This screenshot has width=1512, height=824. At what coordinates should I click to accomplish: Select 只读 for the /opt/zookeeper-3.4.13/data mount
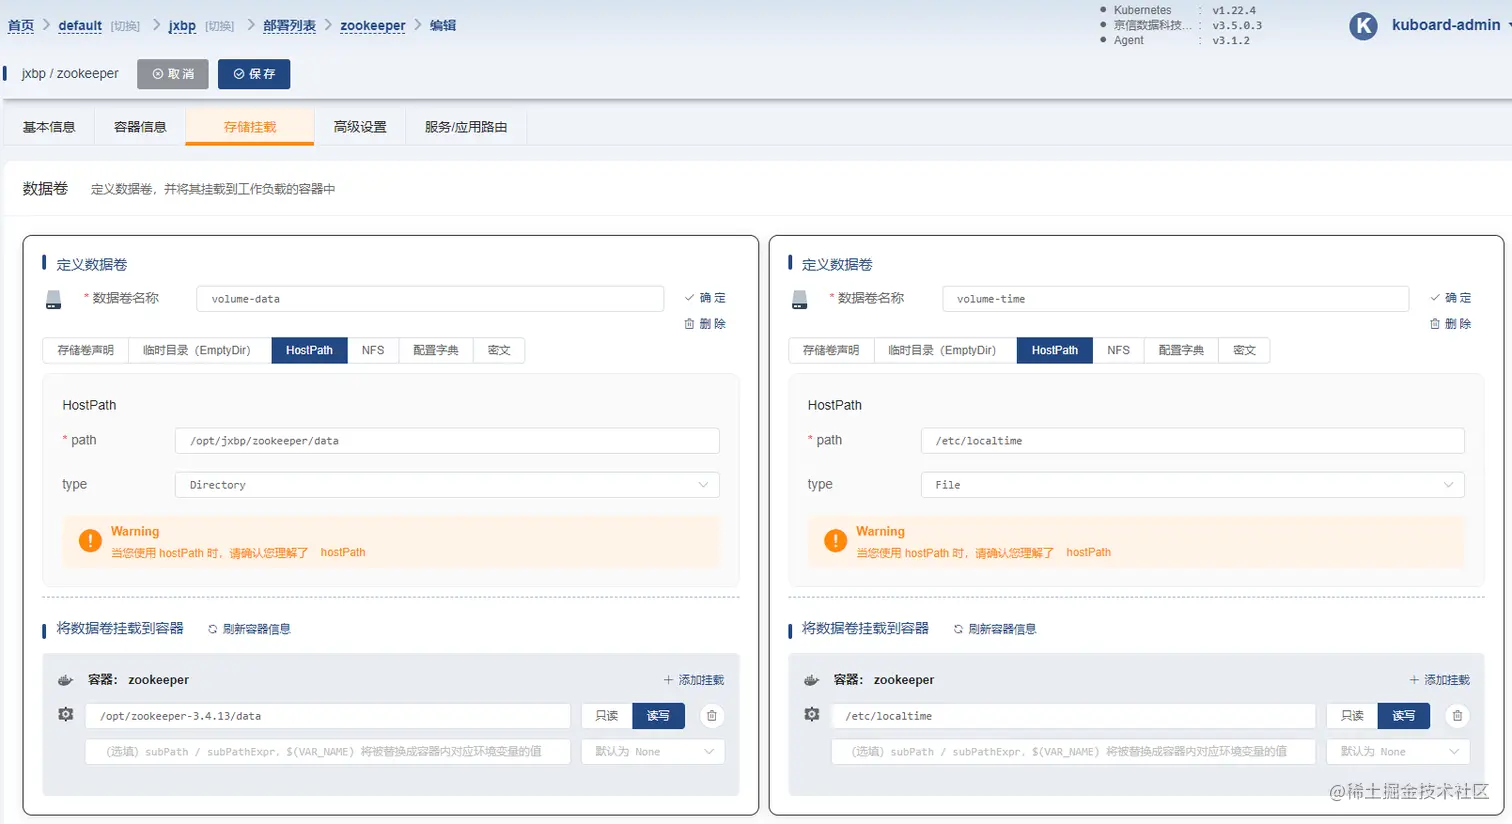607,716
